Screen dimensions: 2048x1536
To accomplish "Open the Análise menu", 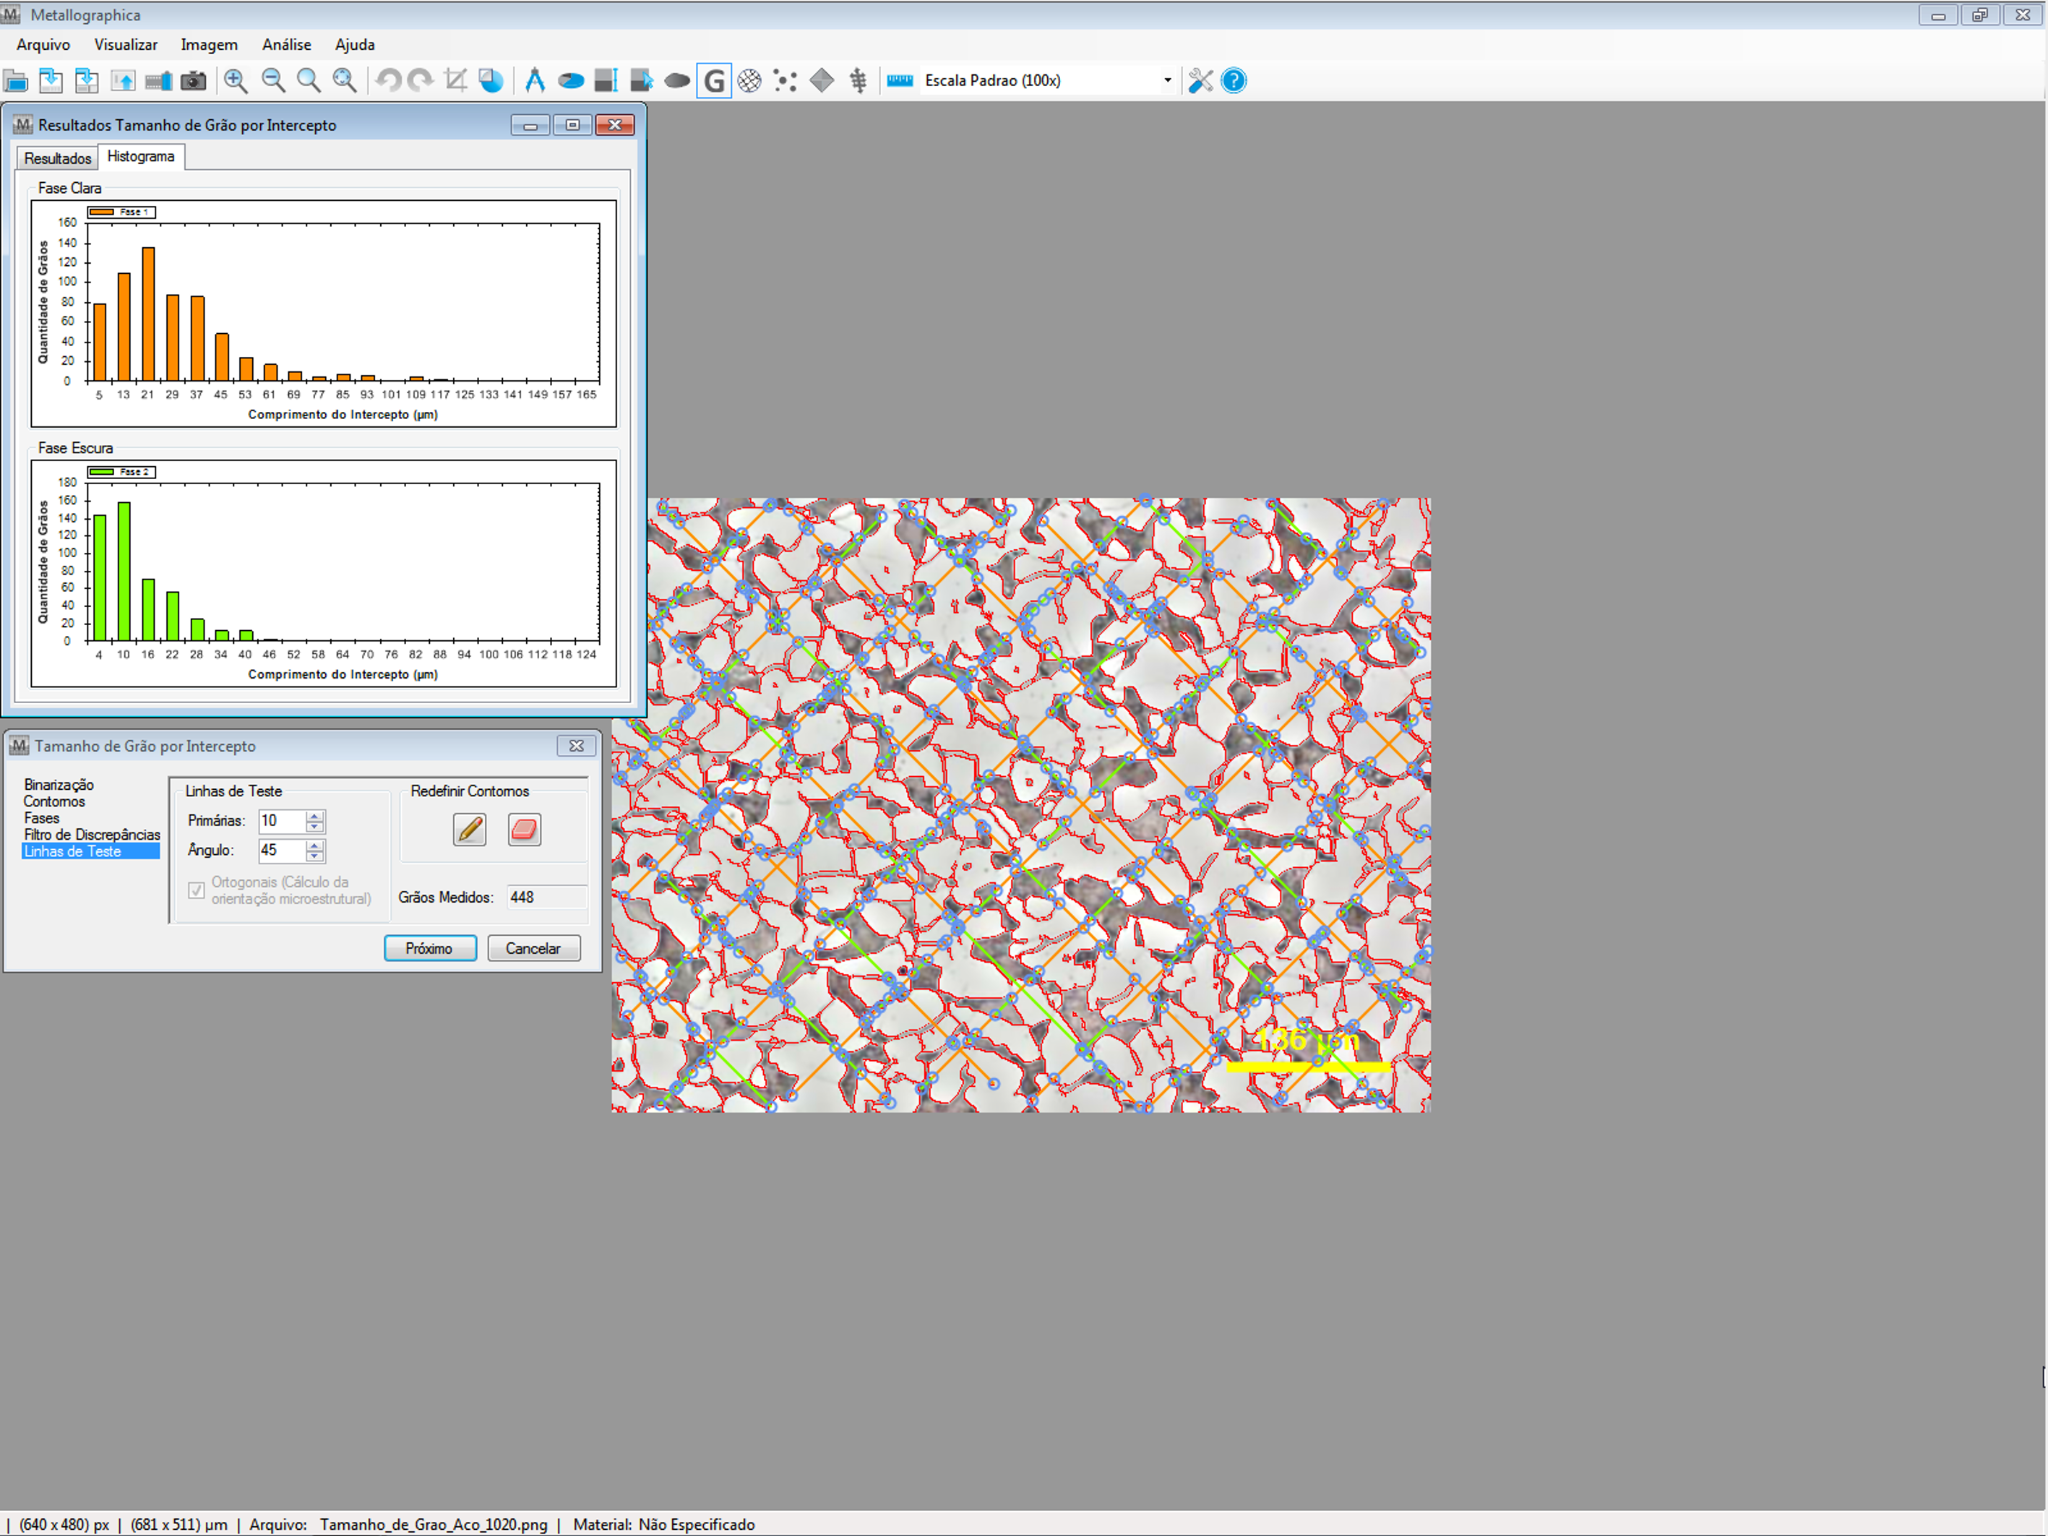I will tap(286, 45).
